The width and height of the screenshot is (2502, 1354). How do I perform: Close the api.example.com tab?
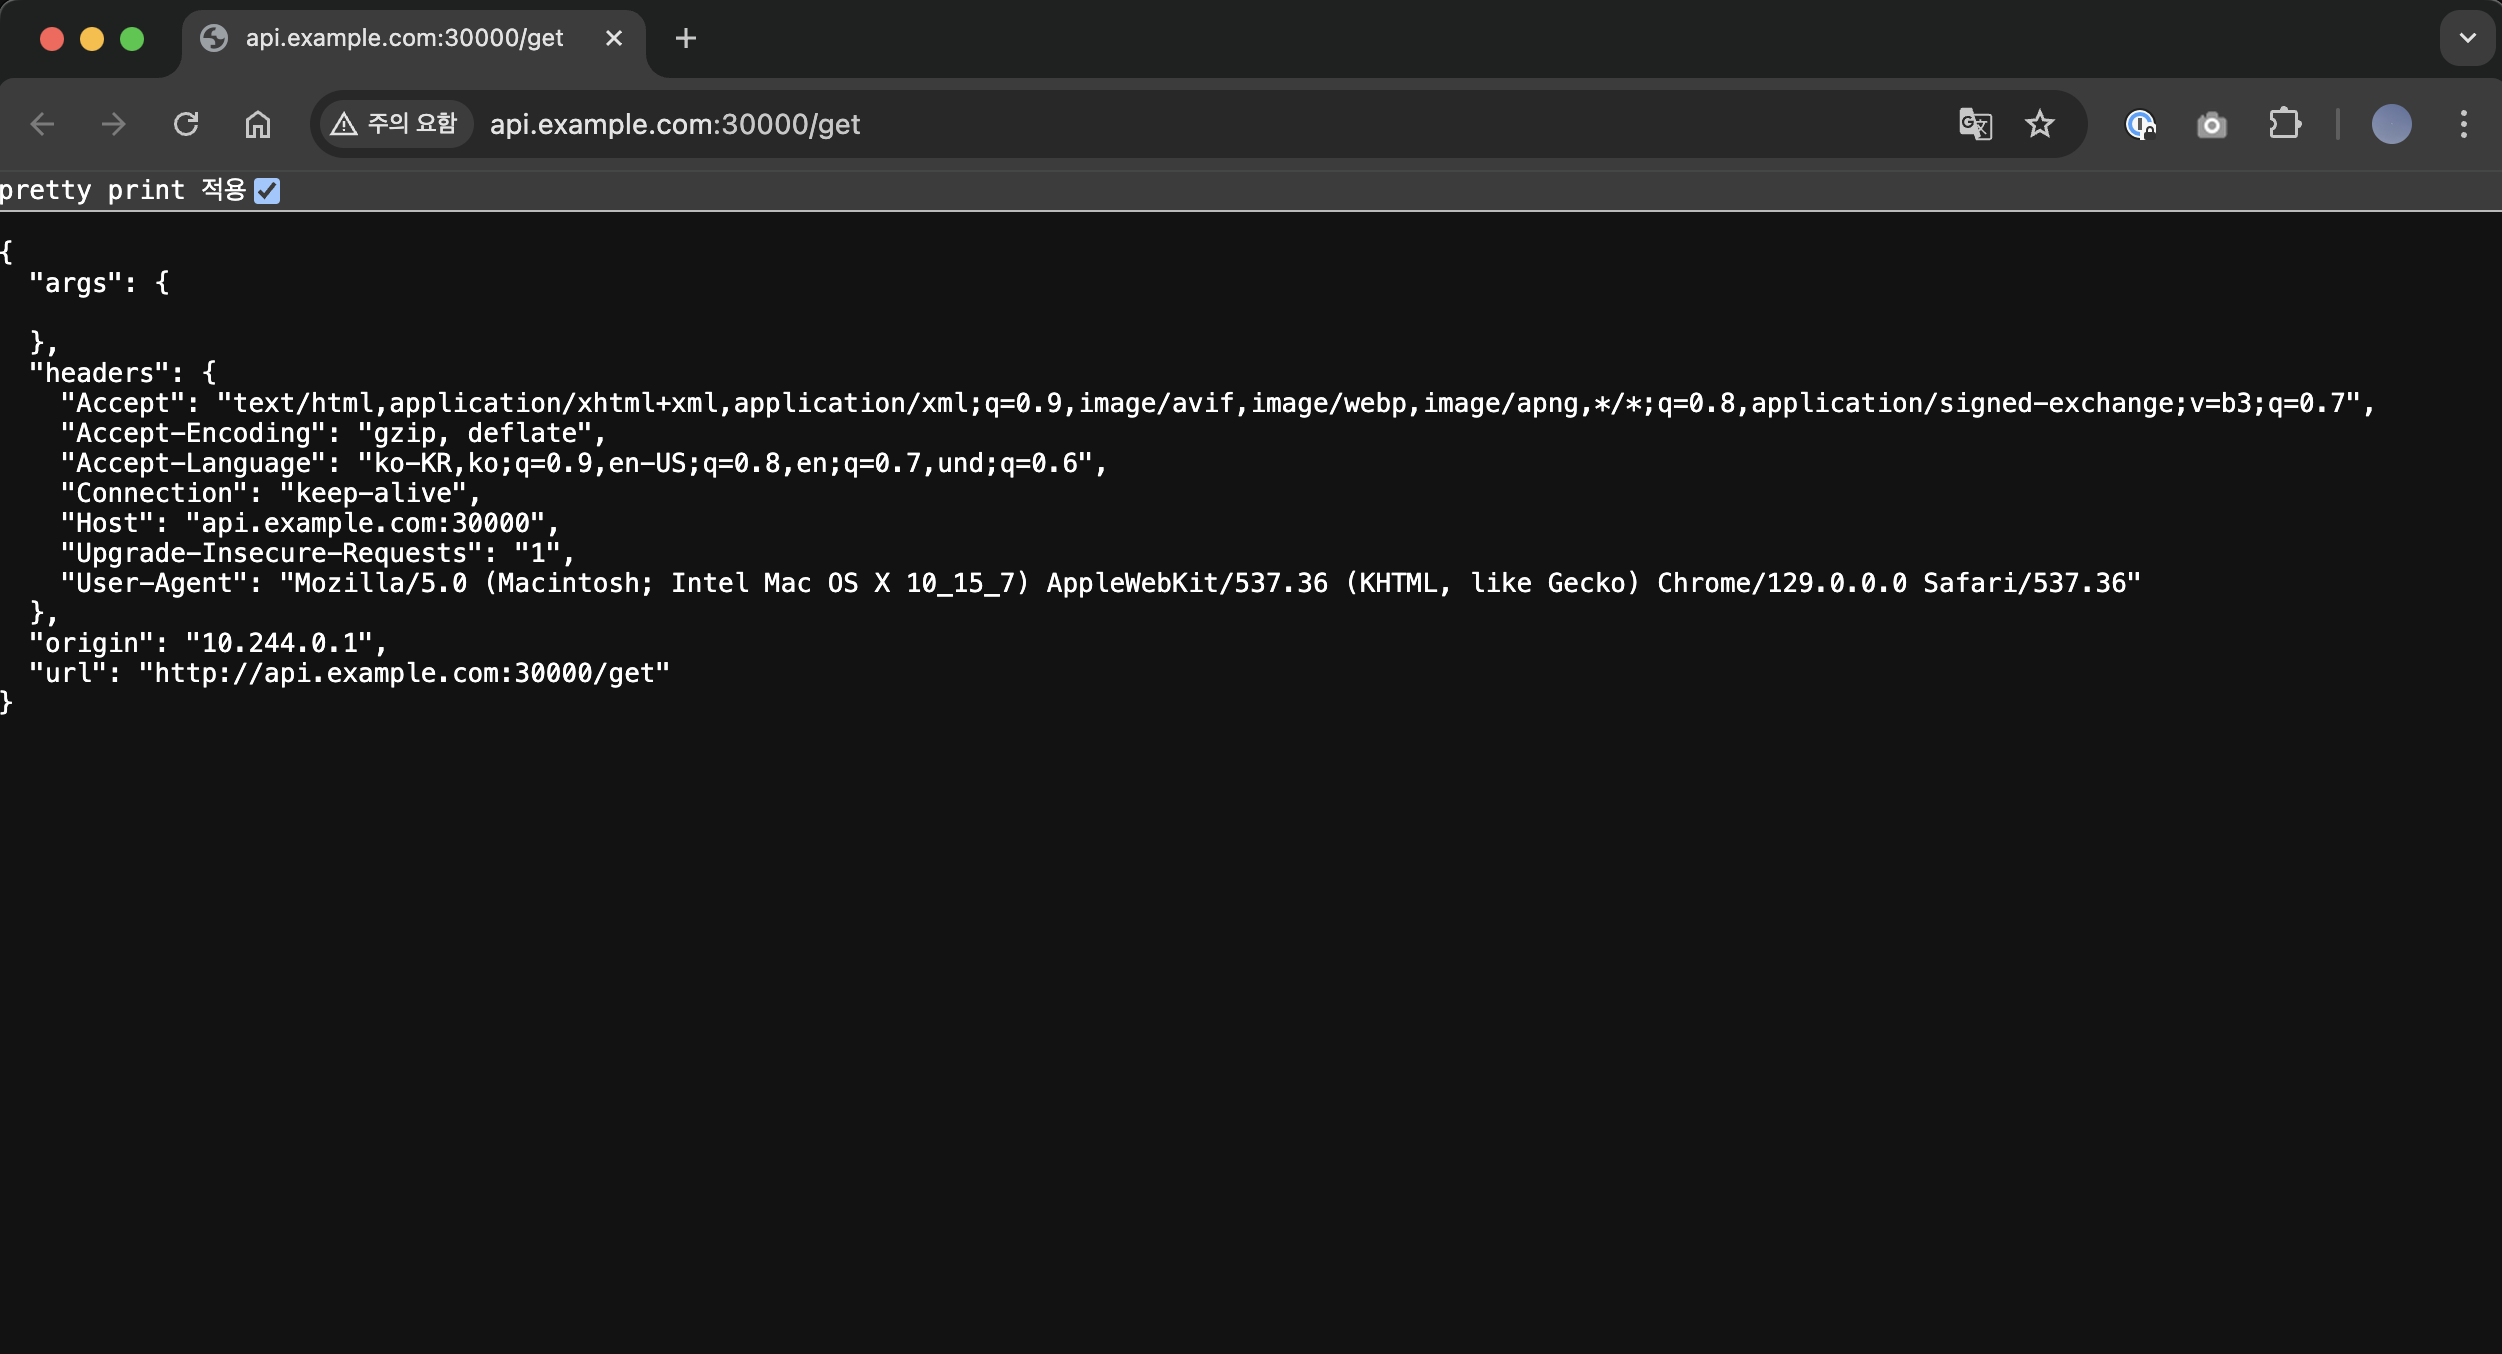pyautogui.click(x=614, y=38)
